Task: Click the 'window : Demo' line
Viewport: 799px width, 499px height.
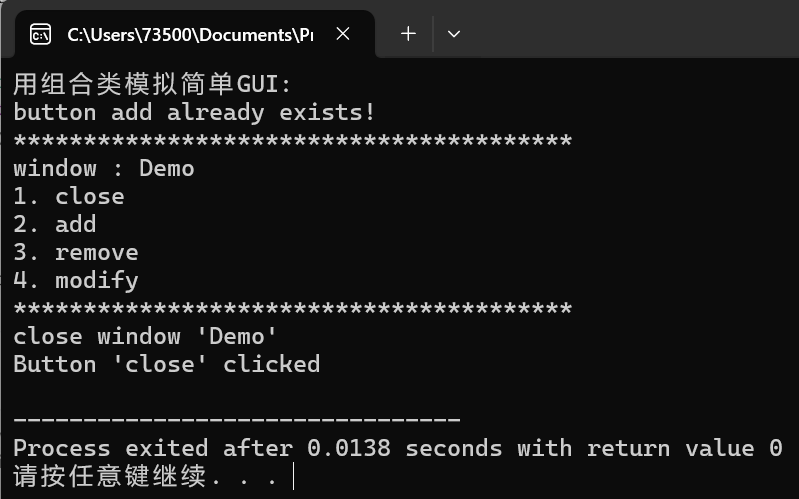Action: (104, 169)
